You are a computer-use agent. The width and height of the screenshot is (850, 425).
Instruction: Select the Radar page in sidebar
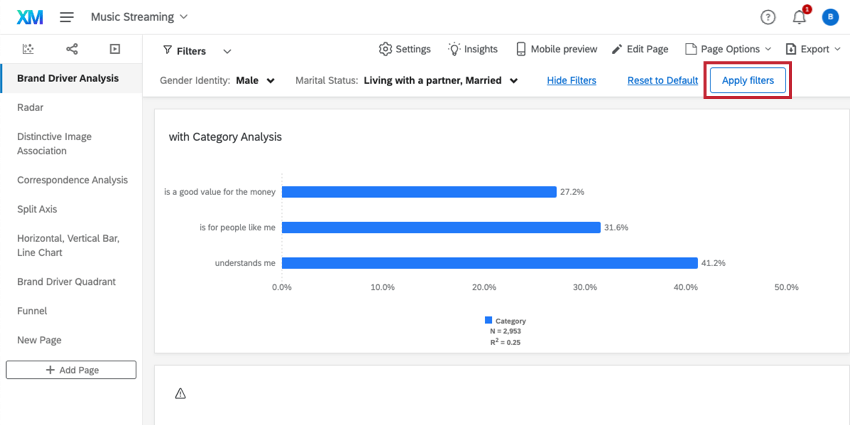tap(30, 107)
